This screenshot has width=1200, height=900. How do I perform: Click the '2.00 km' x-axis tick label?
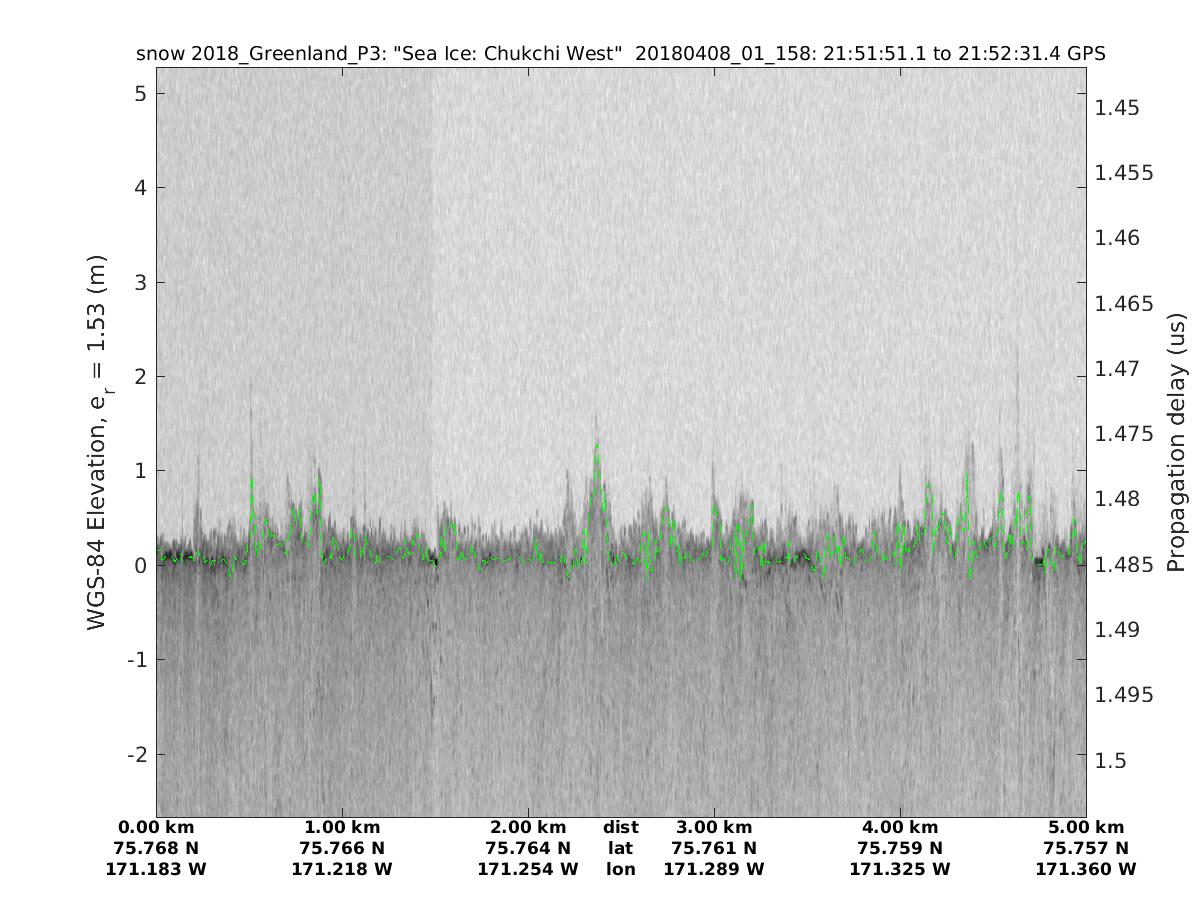pyautogui.click(x=528, y=827)
